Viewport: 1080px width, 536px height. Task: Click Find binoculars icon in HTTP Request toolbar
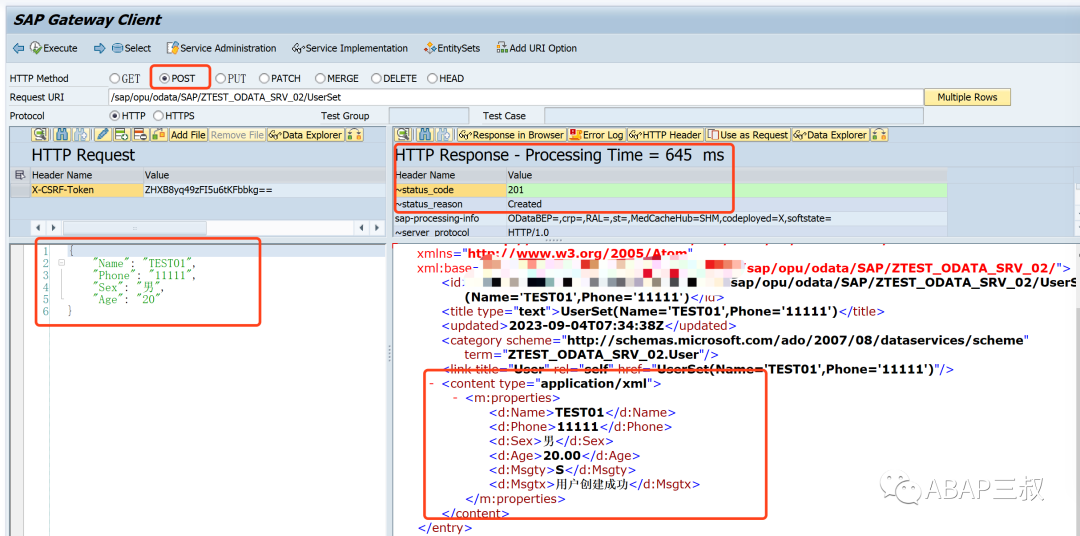tap(62, 134)
